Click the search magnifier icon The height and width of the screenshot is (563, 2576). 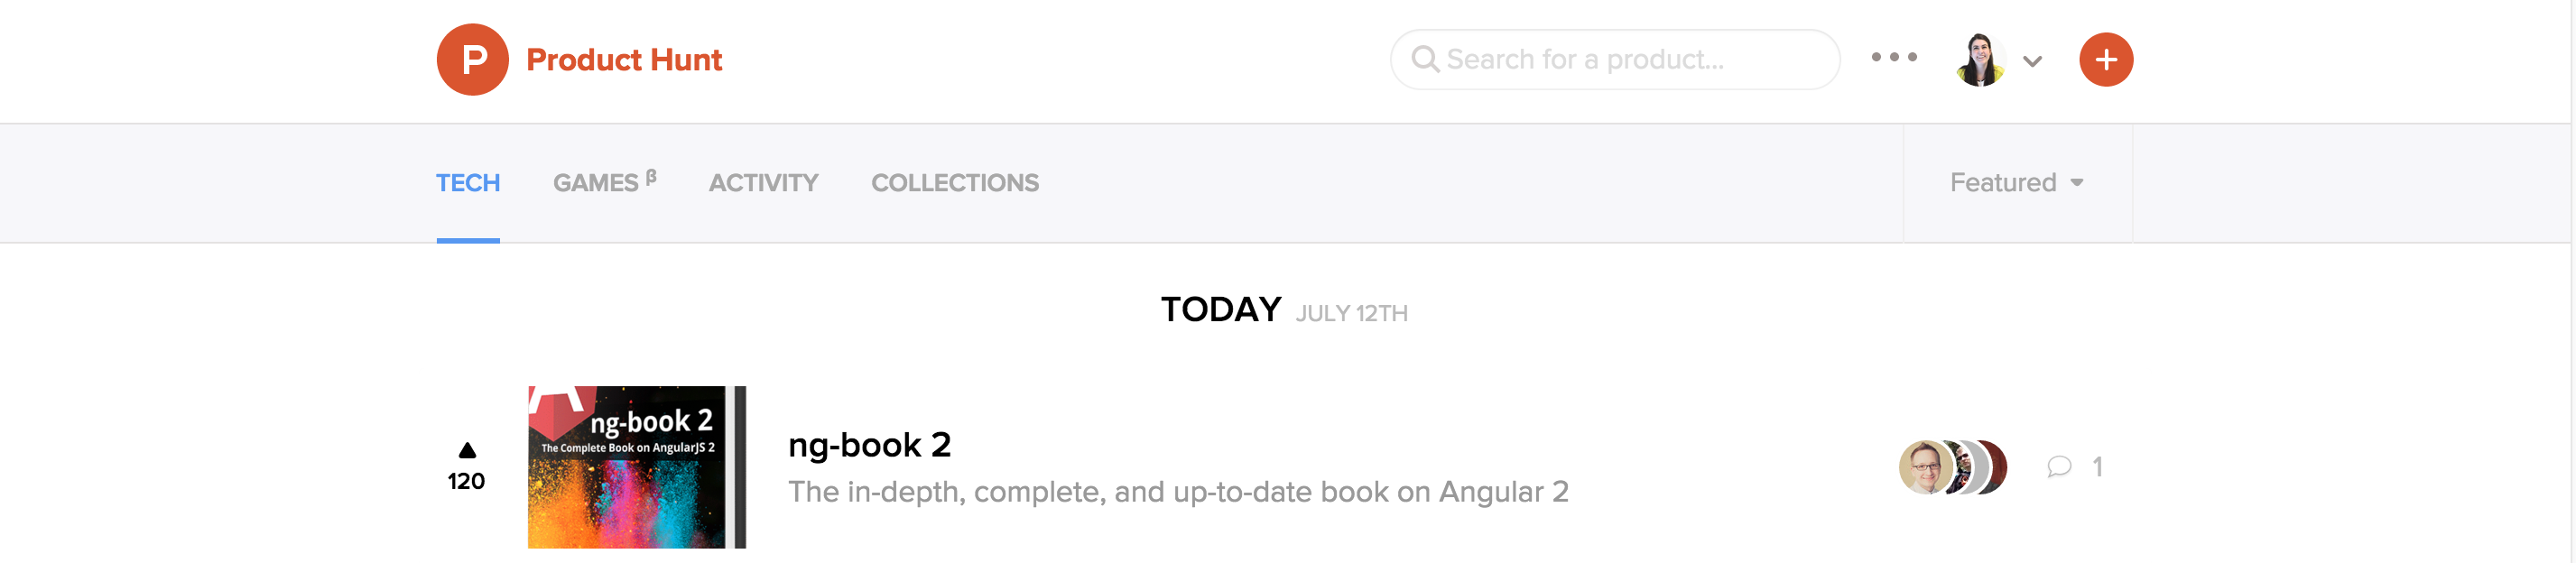[x=1424, y=60]
